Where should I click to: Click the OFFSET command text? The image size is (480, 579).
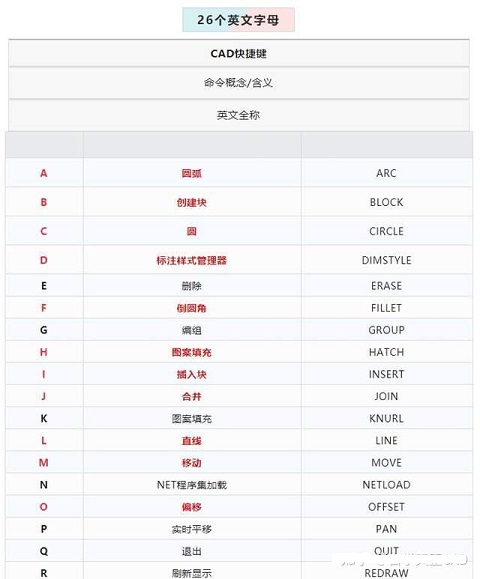pyautogui.click(x=386, y=507)
